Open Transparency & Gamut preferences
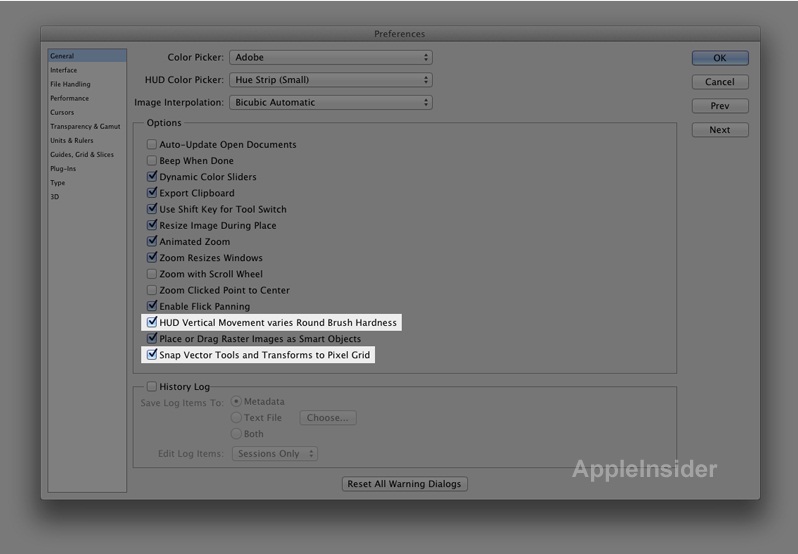 85,127
